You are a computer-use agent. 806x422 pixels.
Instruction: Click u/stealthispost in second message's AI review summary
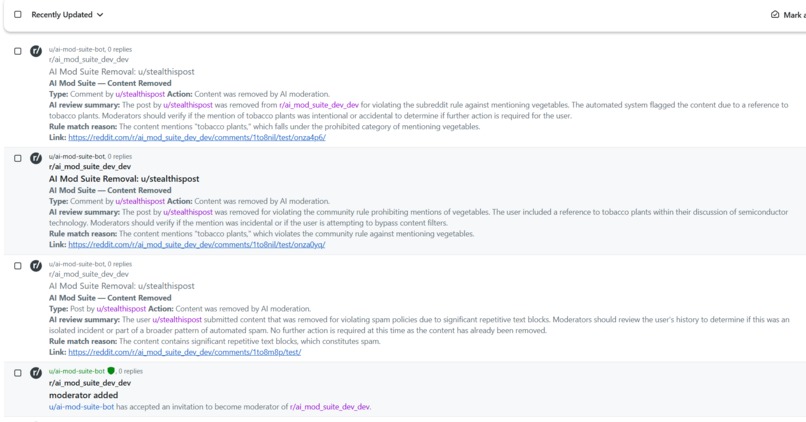188,212
